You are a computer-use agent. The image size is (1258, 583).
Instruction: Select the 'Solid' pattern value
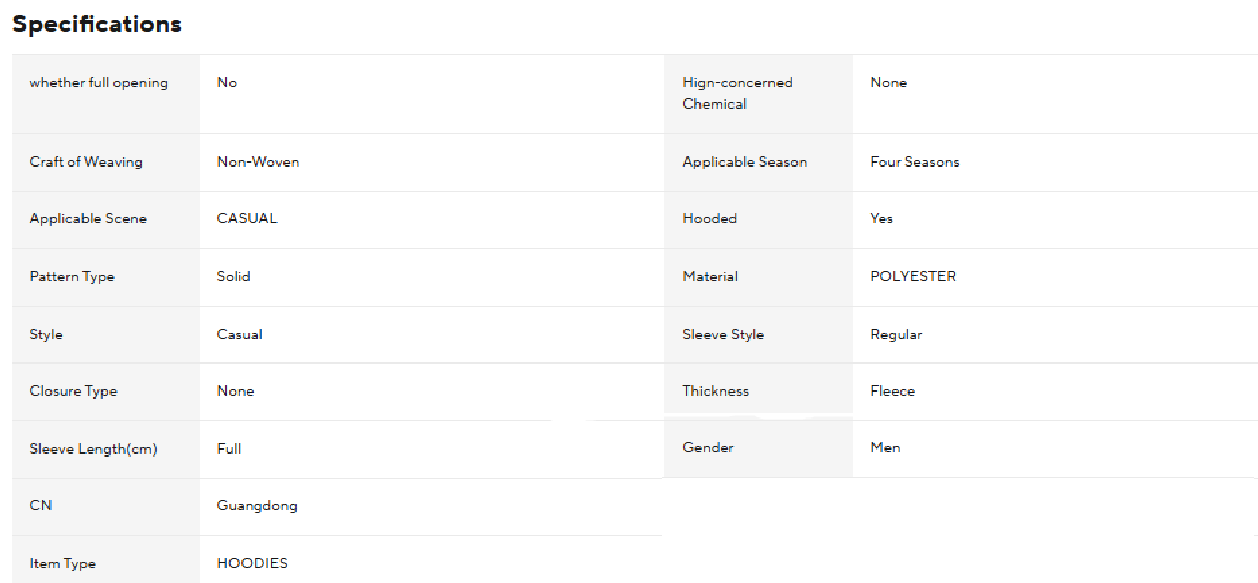coord(234,277)
